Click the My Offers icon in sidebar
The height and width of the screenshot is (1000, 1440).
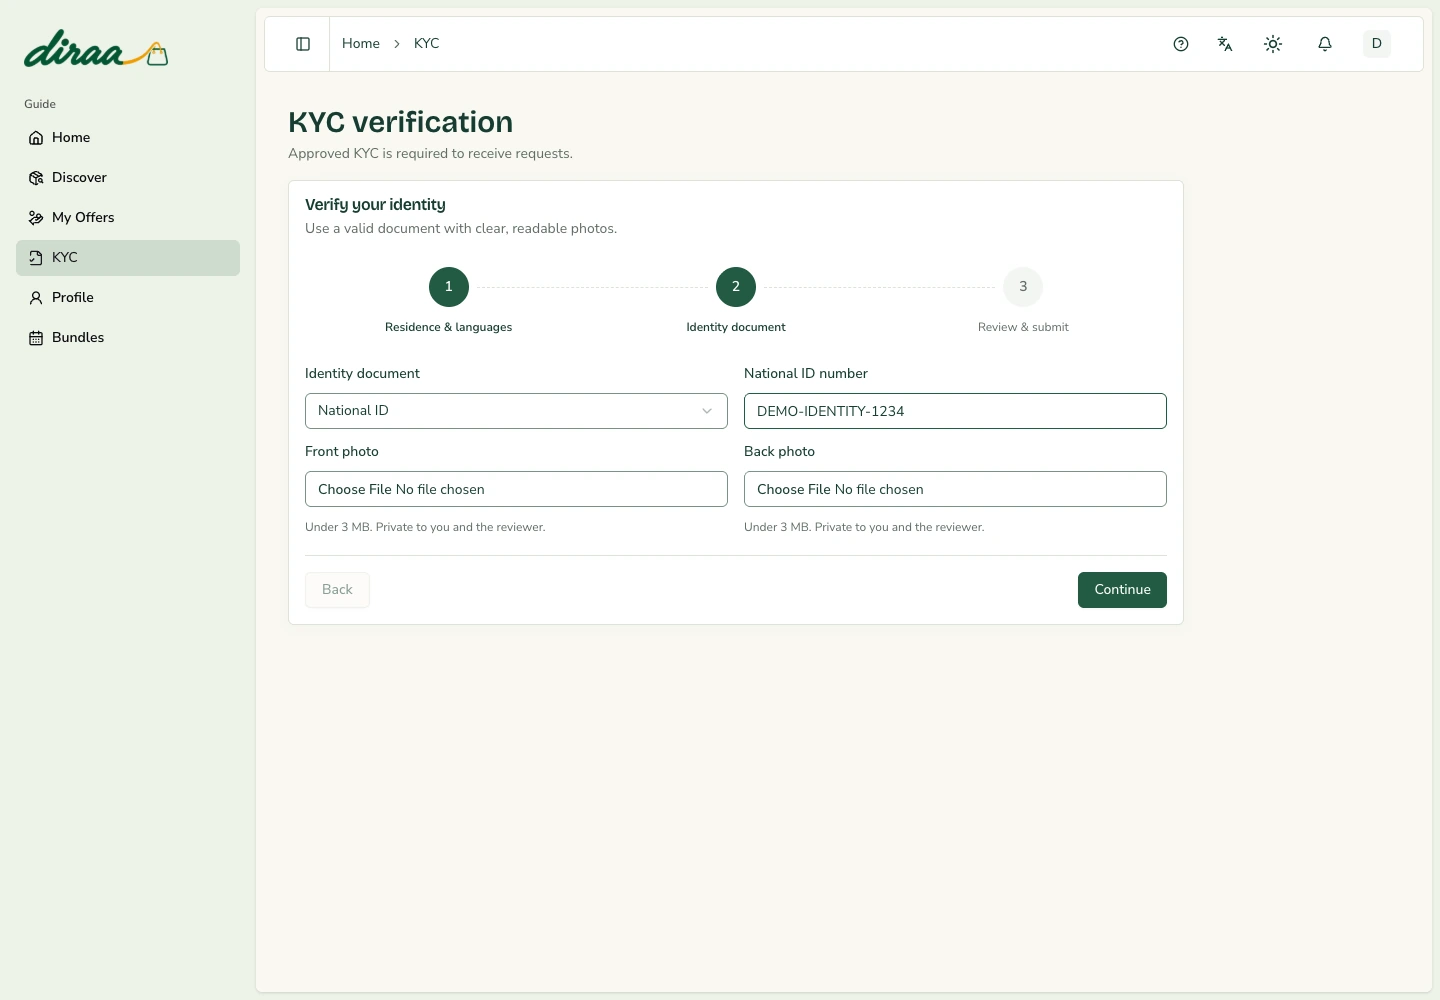point(36,218)
